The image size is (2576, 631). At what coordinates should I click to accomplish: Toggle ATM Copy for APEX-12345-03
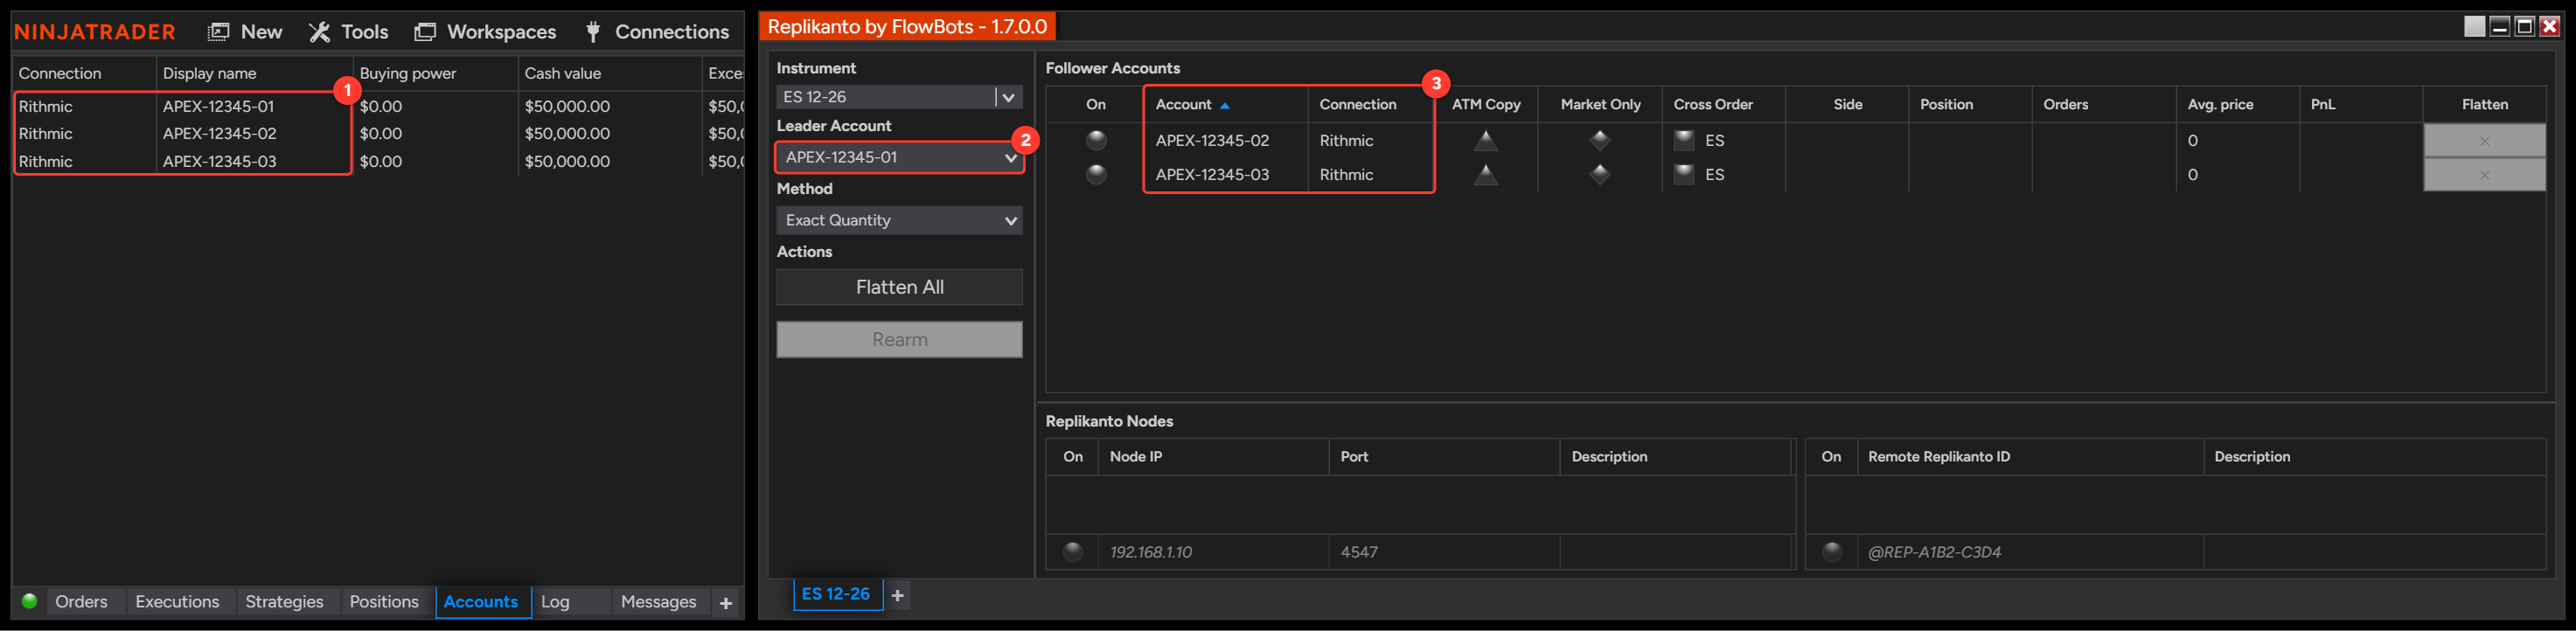tap(1485, 174)
